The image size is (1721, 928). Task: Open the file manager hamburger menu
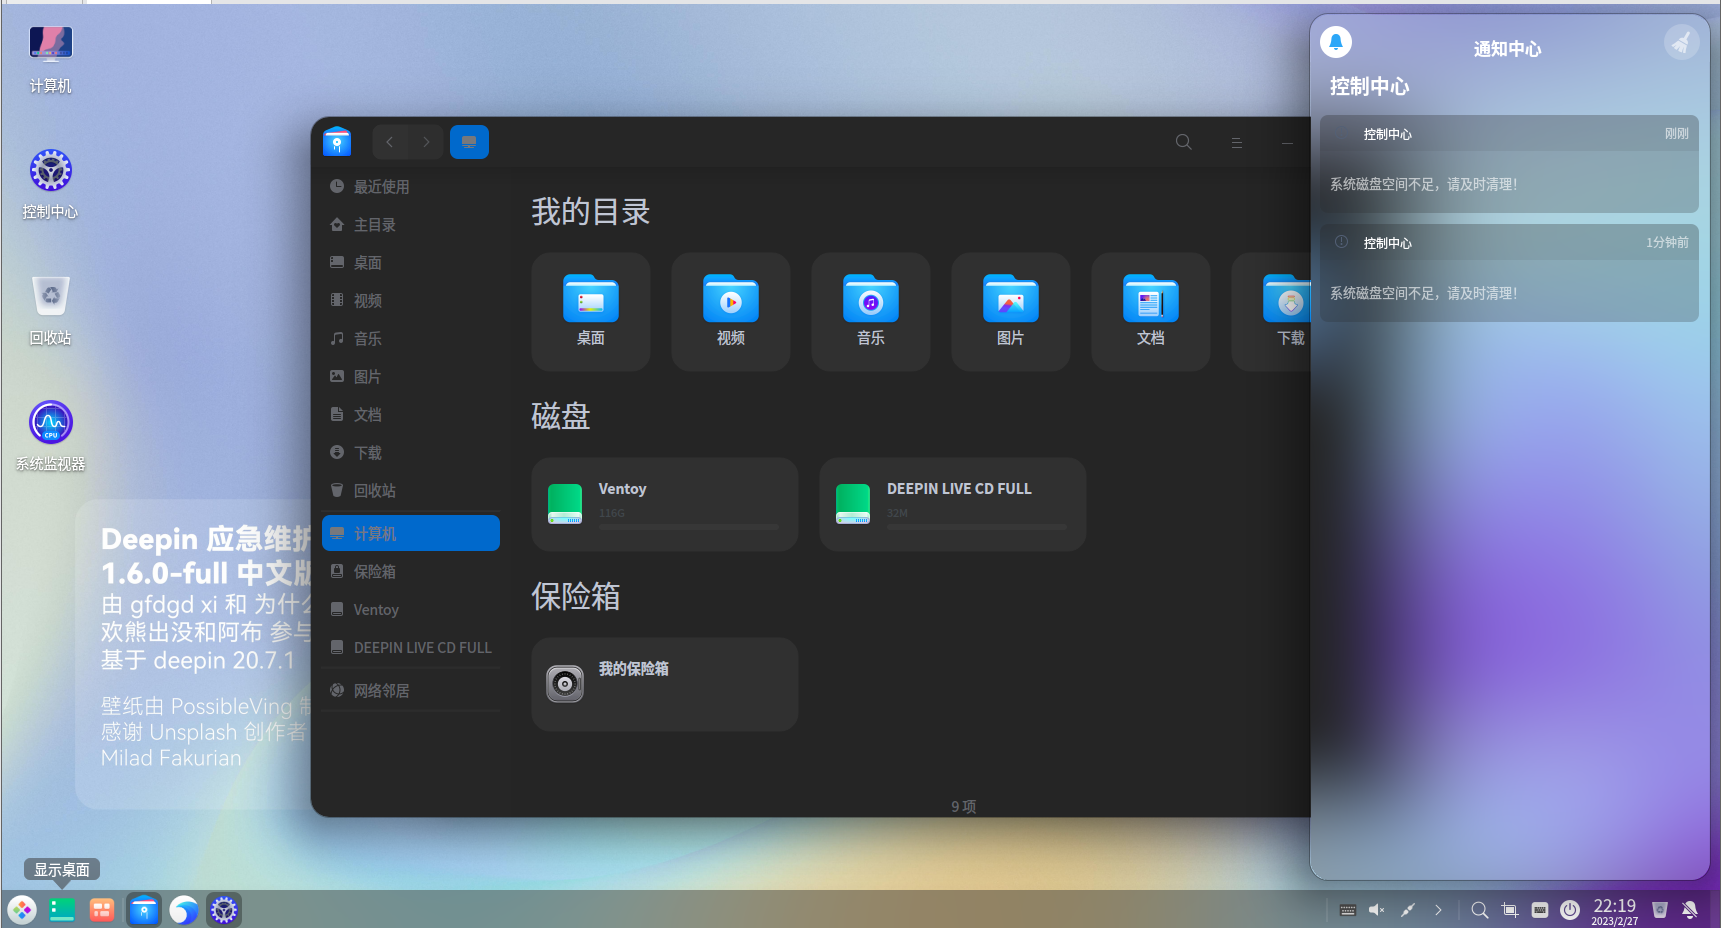pyautogui.click(x=1237, y=143)
